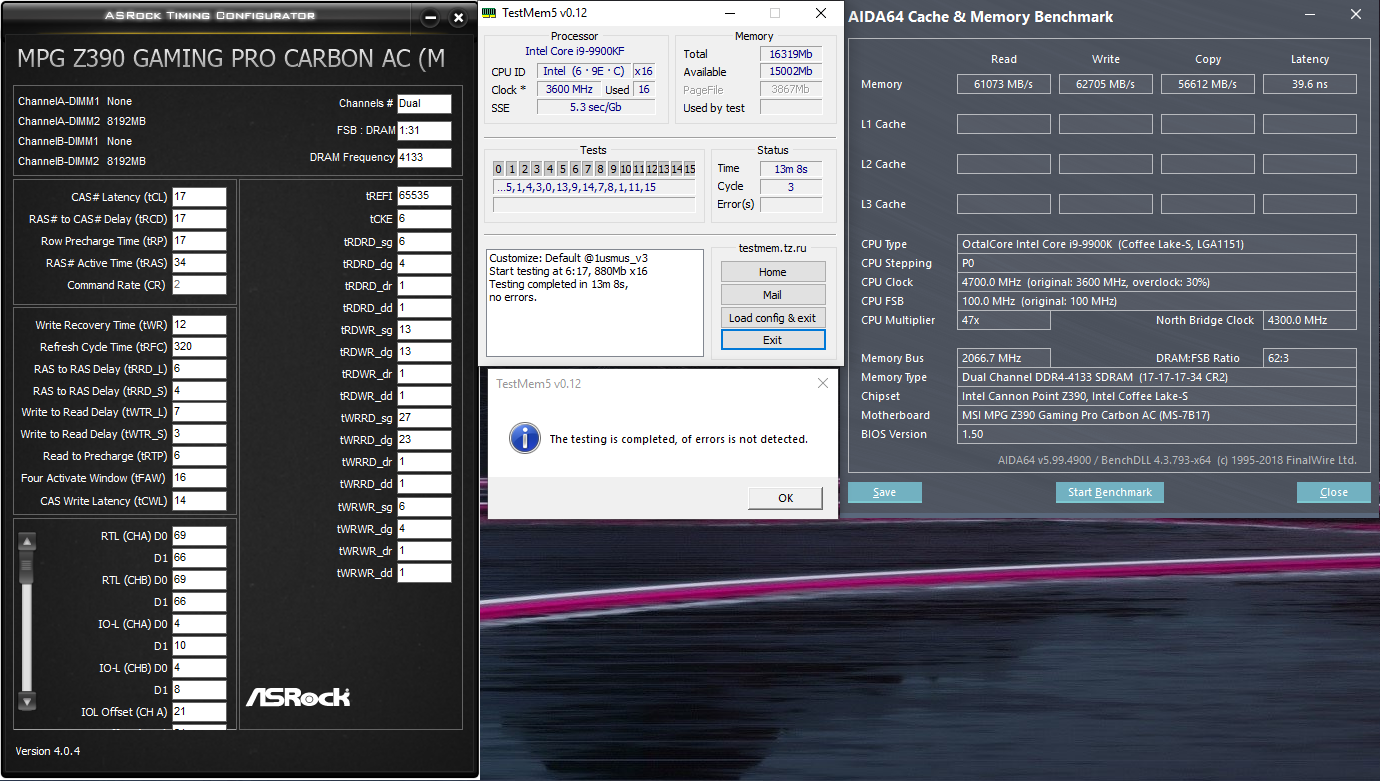Click the Exit button in TestMem5

point(773,340)
